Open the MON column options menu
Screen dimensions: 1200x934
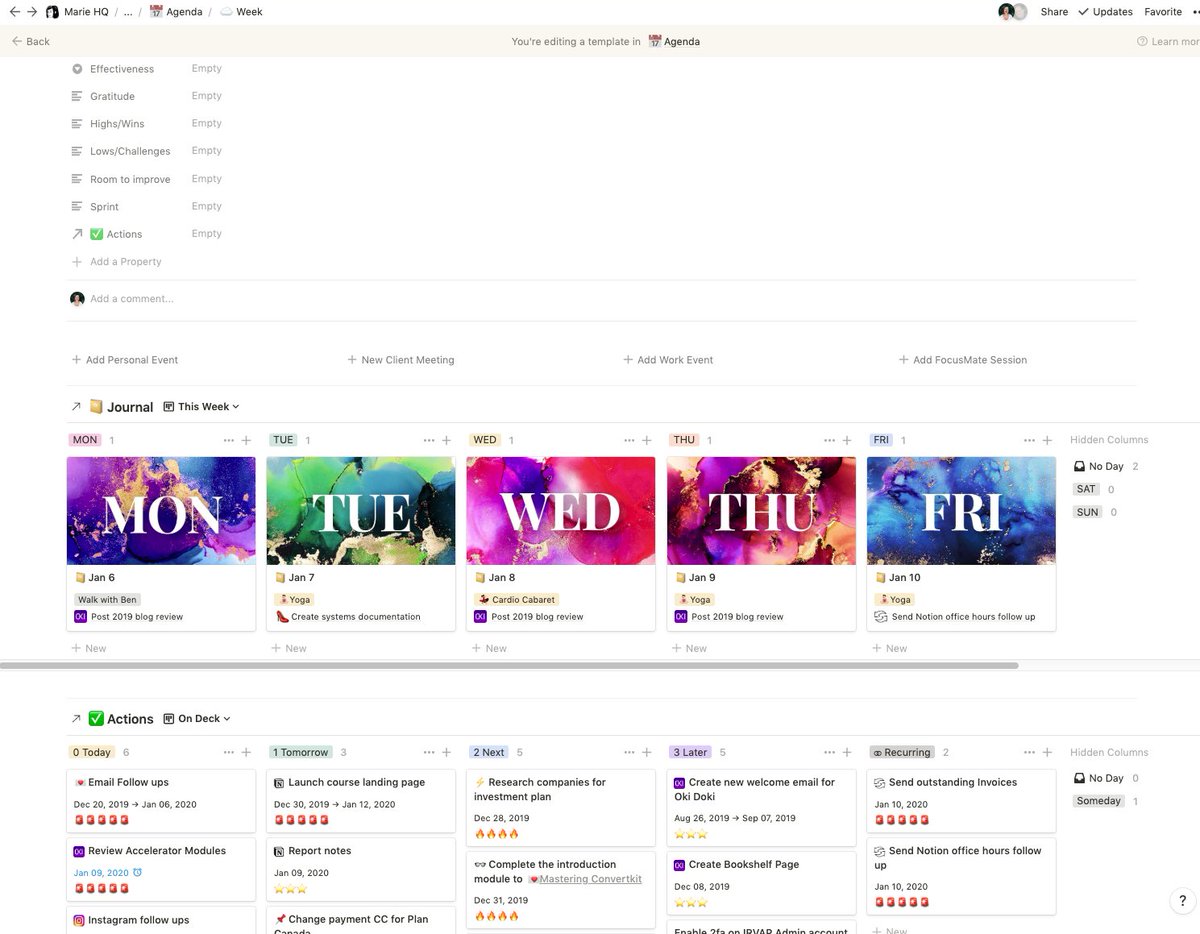(x=229, y=440)
